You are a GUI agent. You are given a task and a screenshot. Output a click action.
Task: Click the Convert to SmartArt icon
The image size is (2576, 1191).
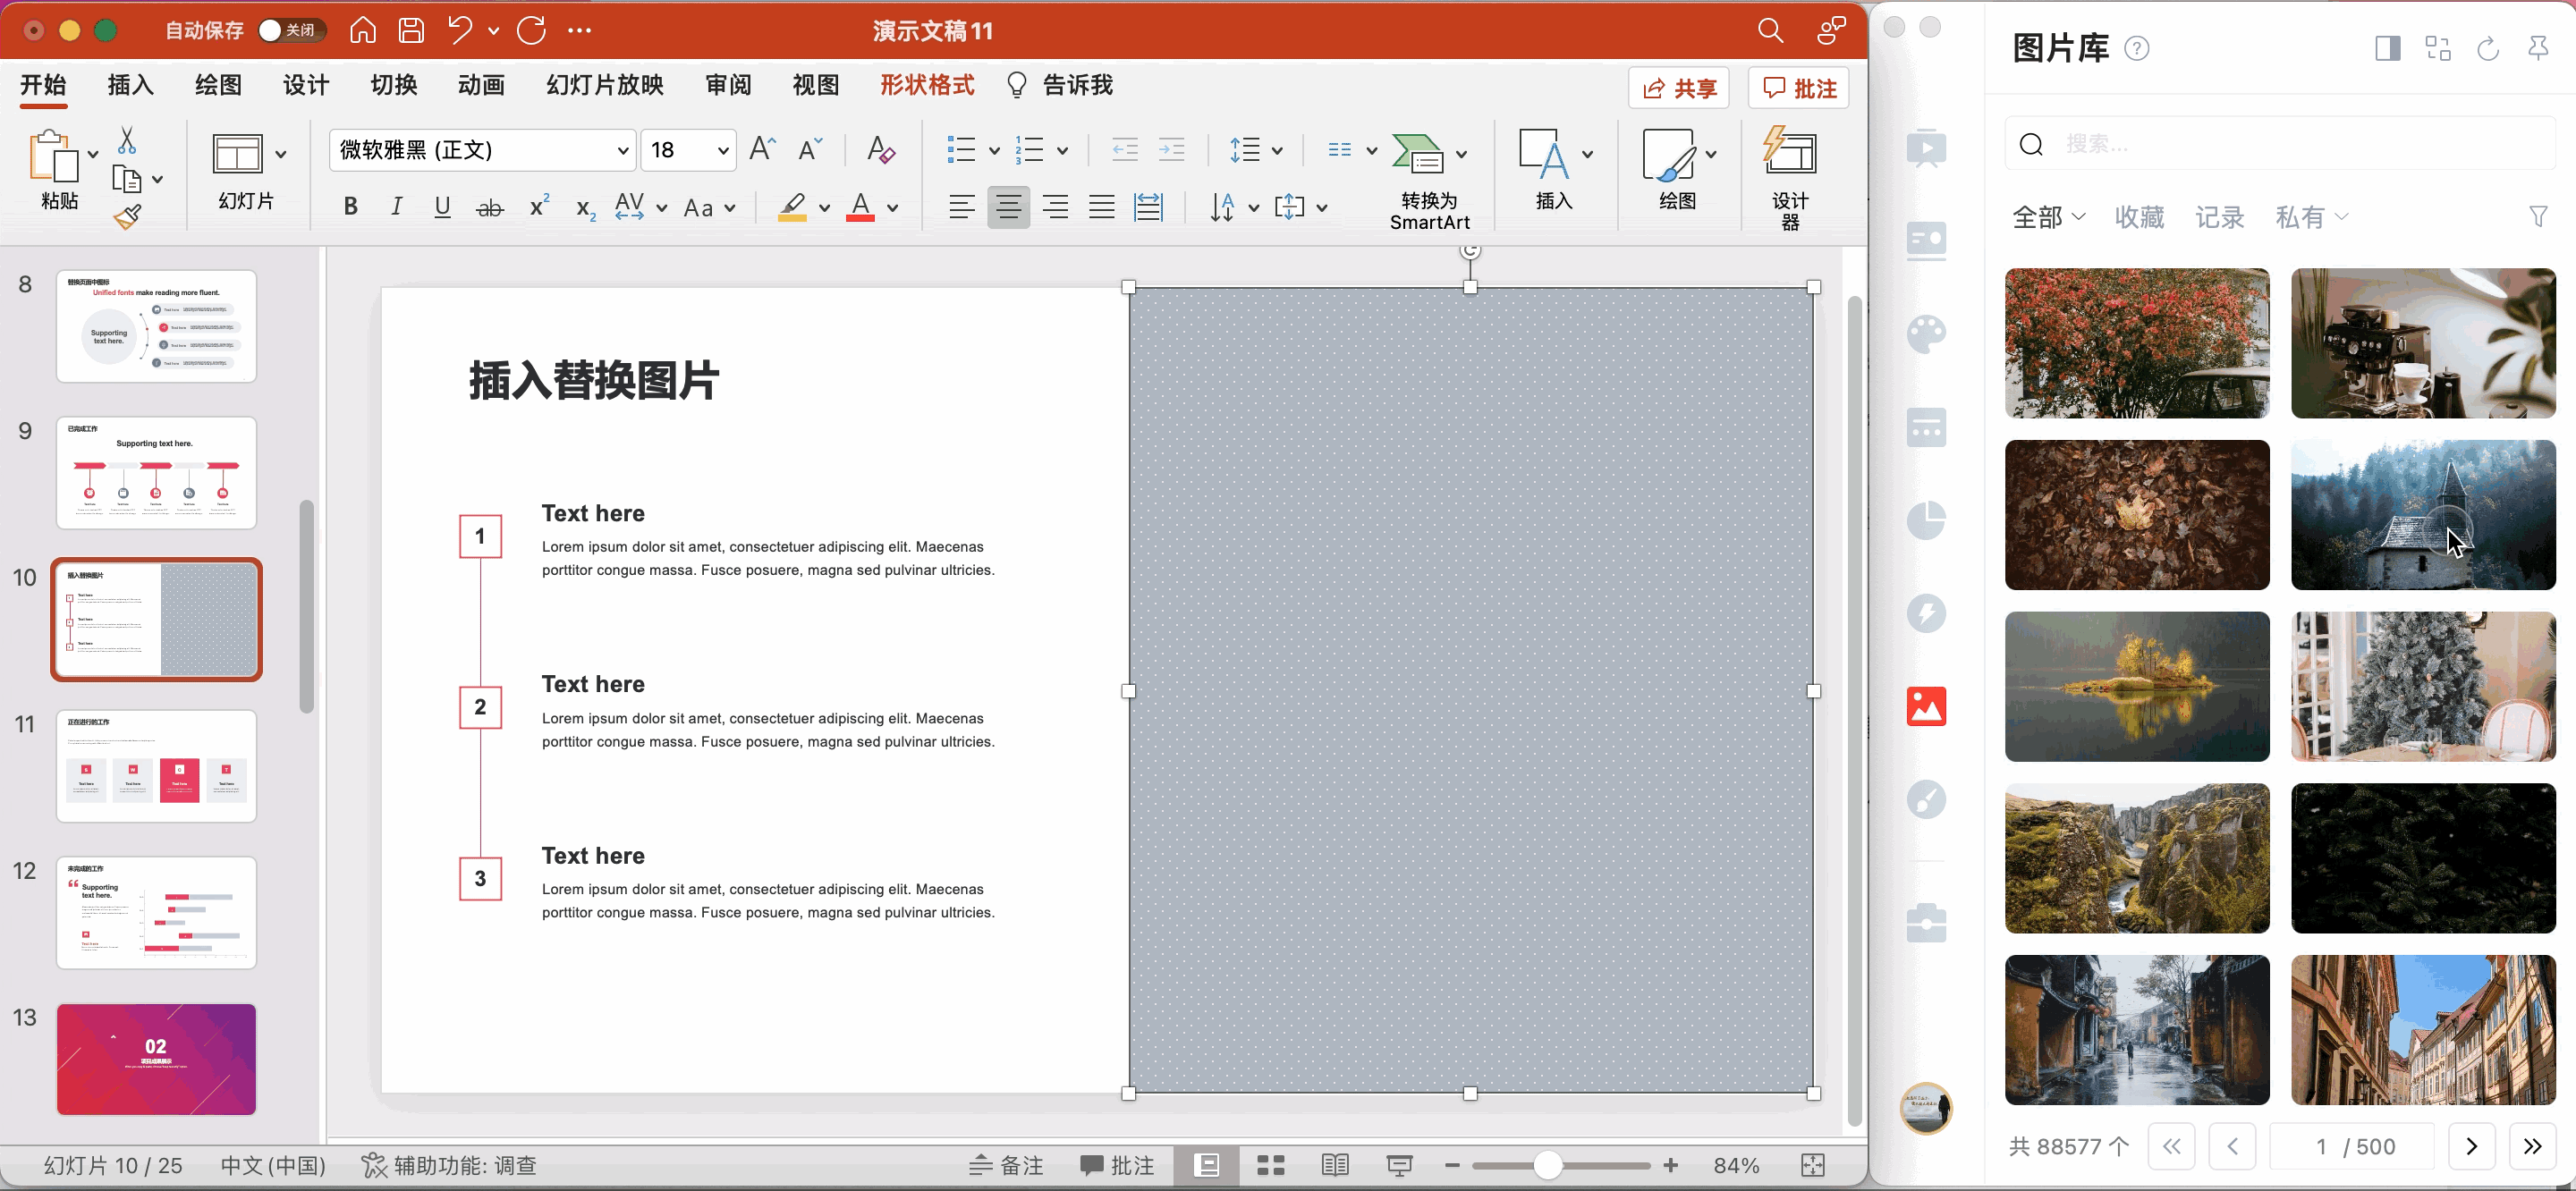point(1418,154)
